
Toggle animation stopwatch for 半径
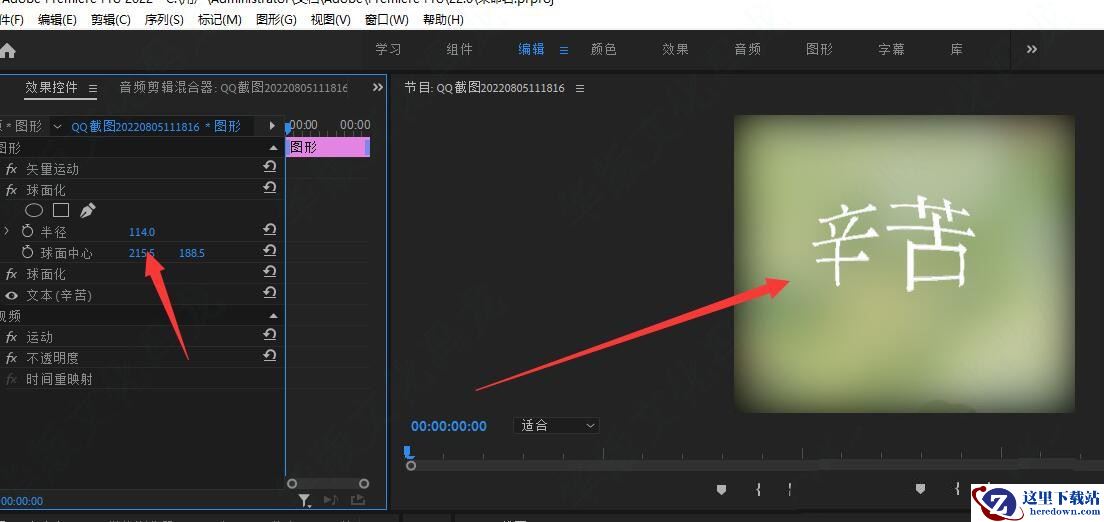coord(27,231)
